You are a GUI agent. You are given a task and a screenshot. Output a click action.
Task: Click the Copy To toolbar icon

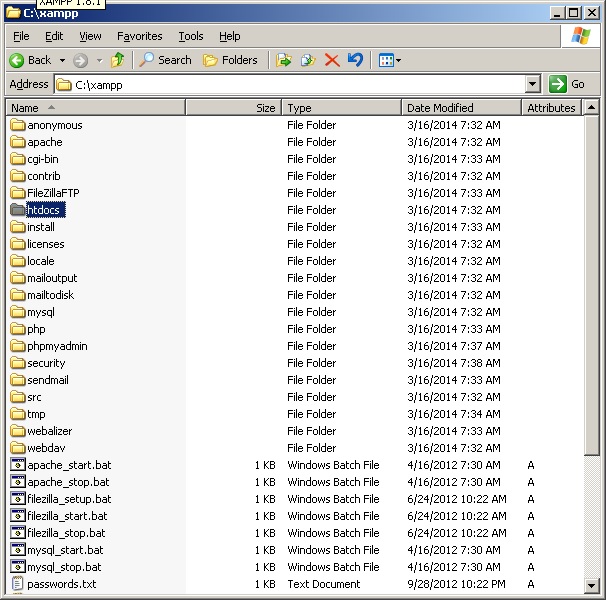point(308,60)
